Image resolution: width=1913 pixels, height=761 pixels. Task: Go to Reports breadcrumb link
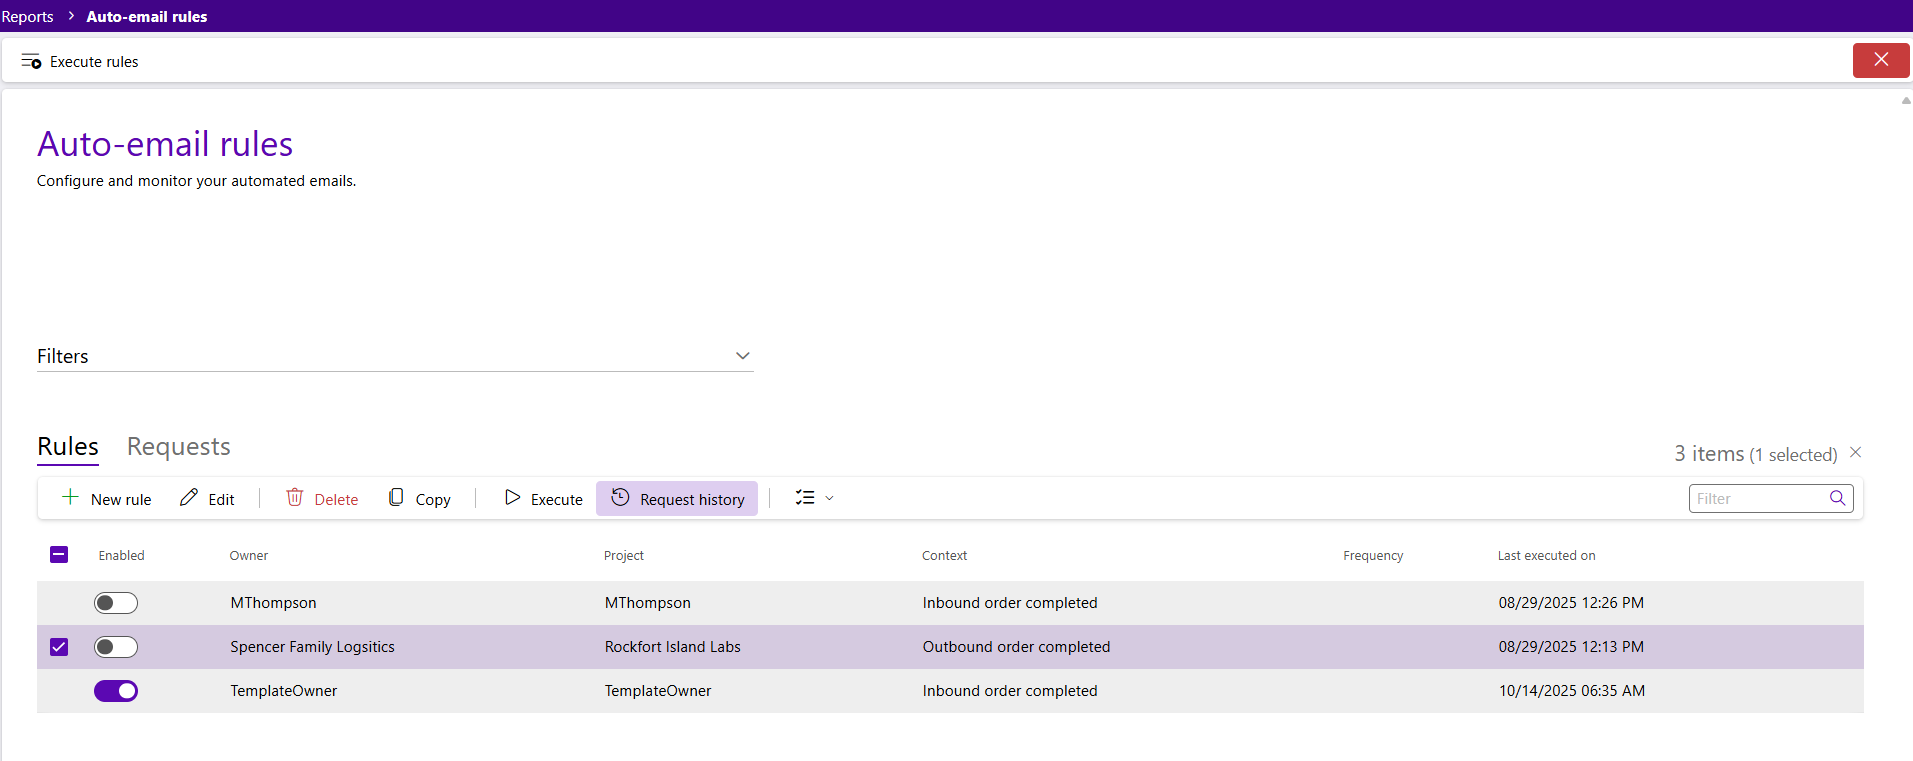(x=28, y=17)
